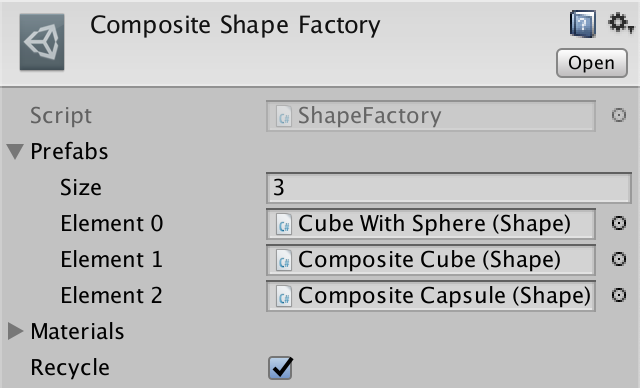640x388 pixels.
Task: Click the Open button
Action: point(591,63)
